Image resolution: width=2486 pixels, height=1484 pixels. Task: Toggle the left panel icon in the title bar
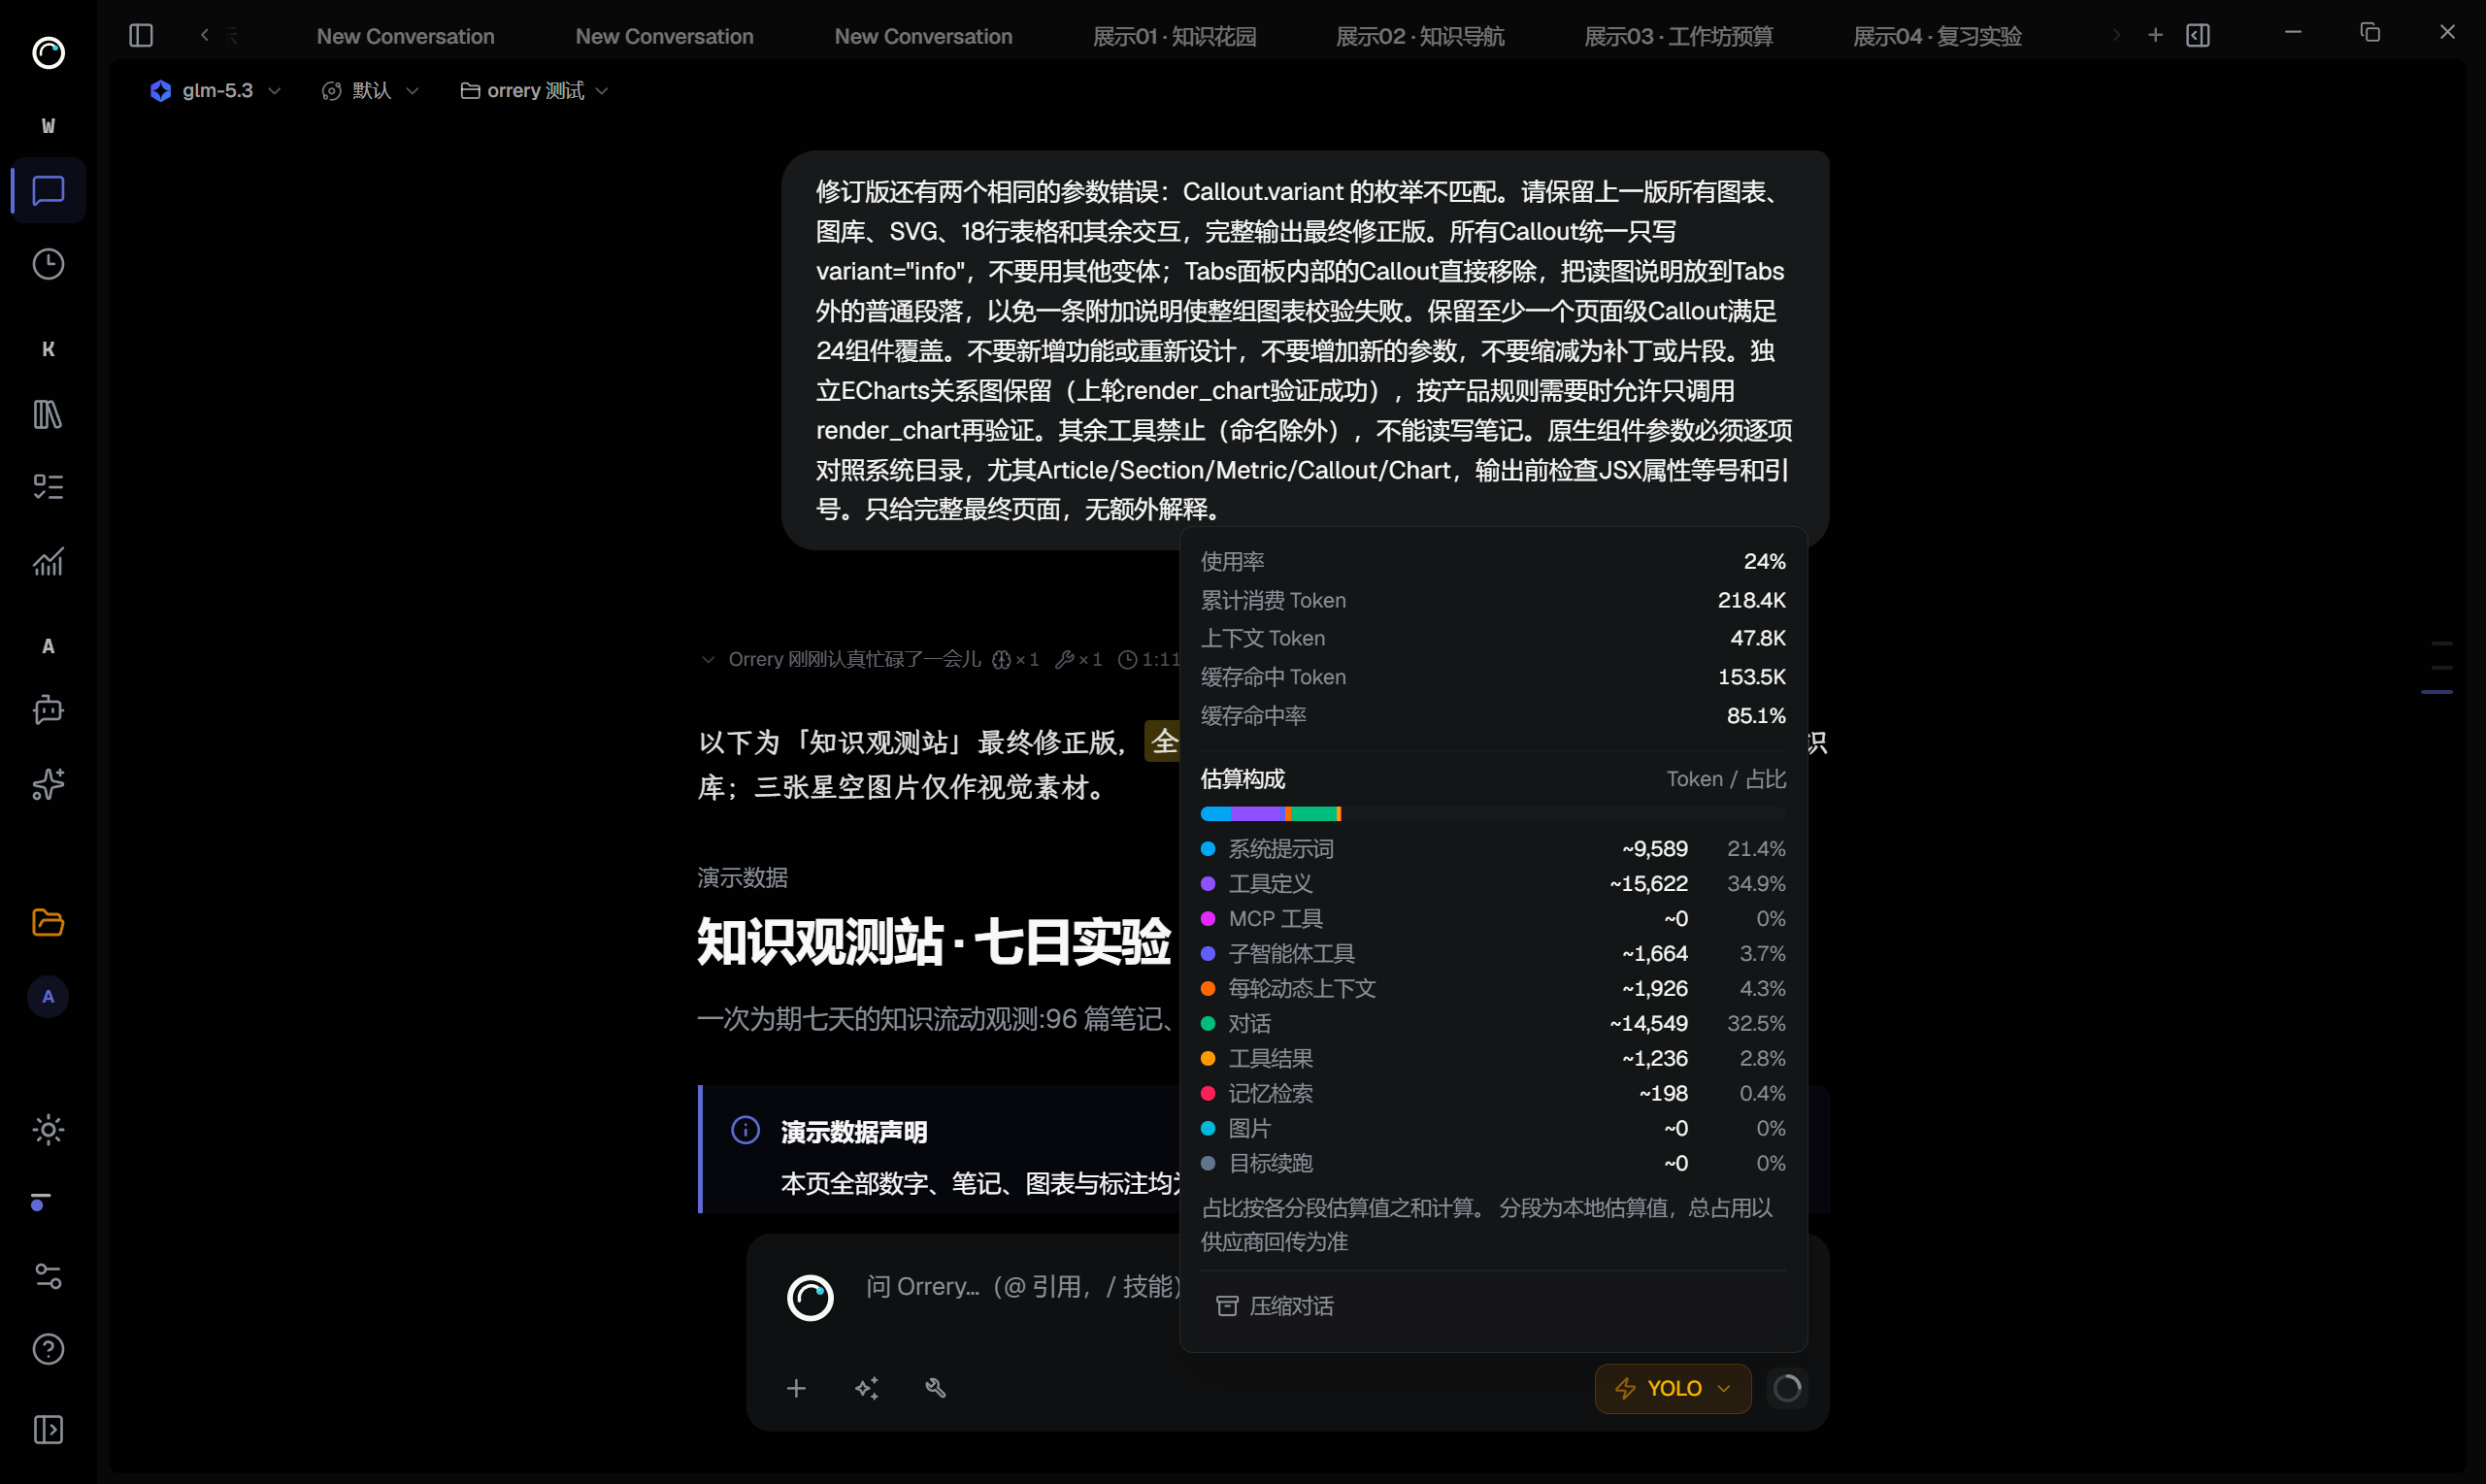141,36
